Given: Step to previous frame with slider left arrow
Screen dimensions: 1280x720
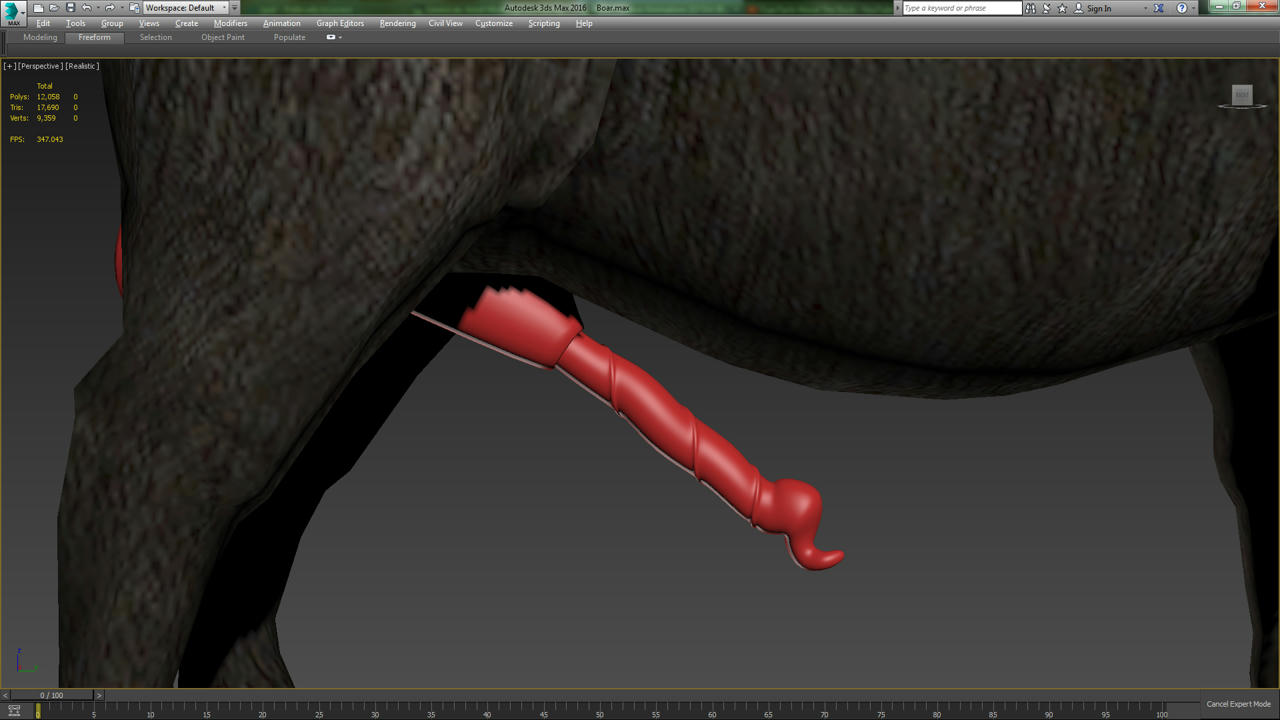Looking at the screenshot, I should click(x=5, y=695).
